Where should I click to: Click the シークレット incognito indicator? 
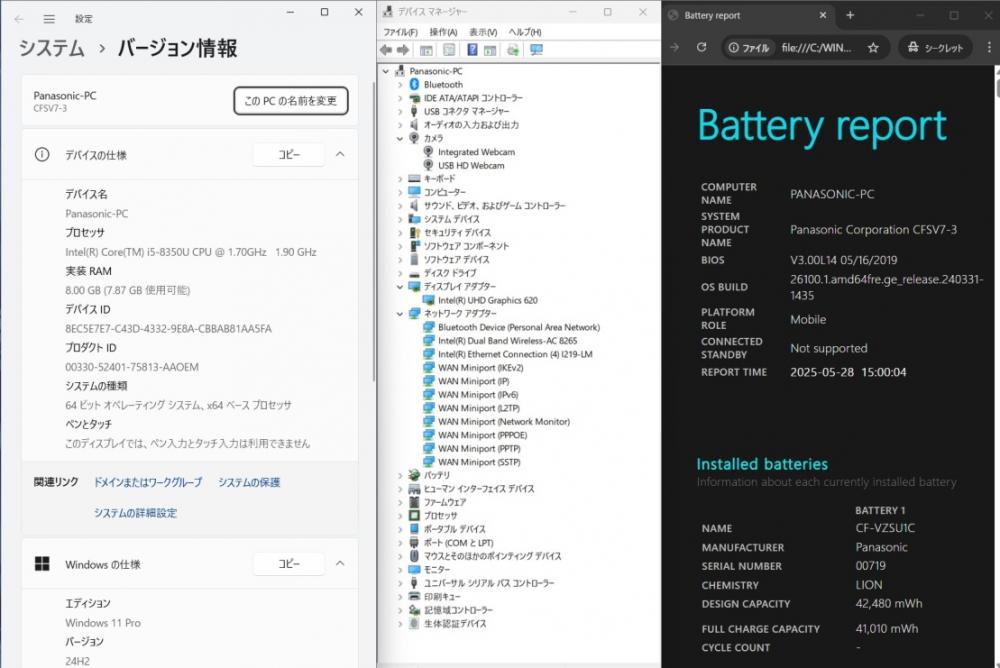pyautogui.click(x=935, y=47)
